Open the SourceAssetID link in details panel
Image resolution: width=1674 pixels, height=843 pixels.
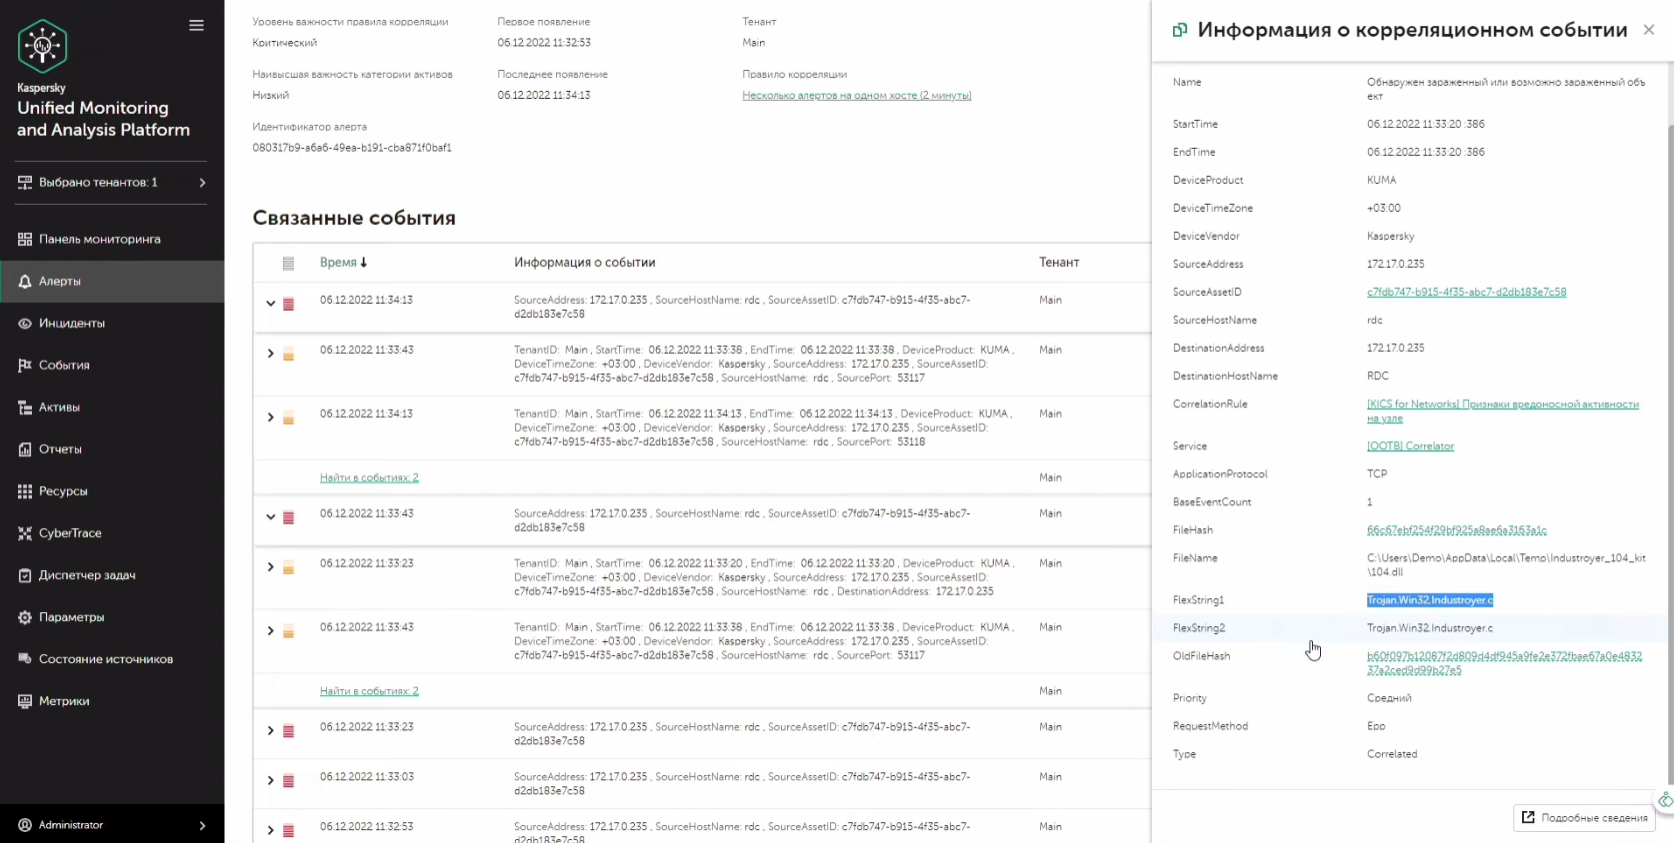(x=1466, y=292)
